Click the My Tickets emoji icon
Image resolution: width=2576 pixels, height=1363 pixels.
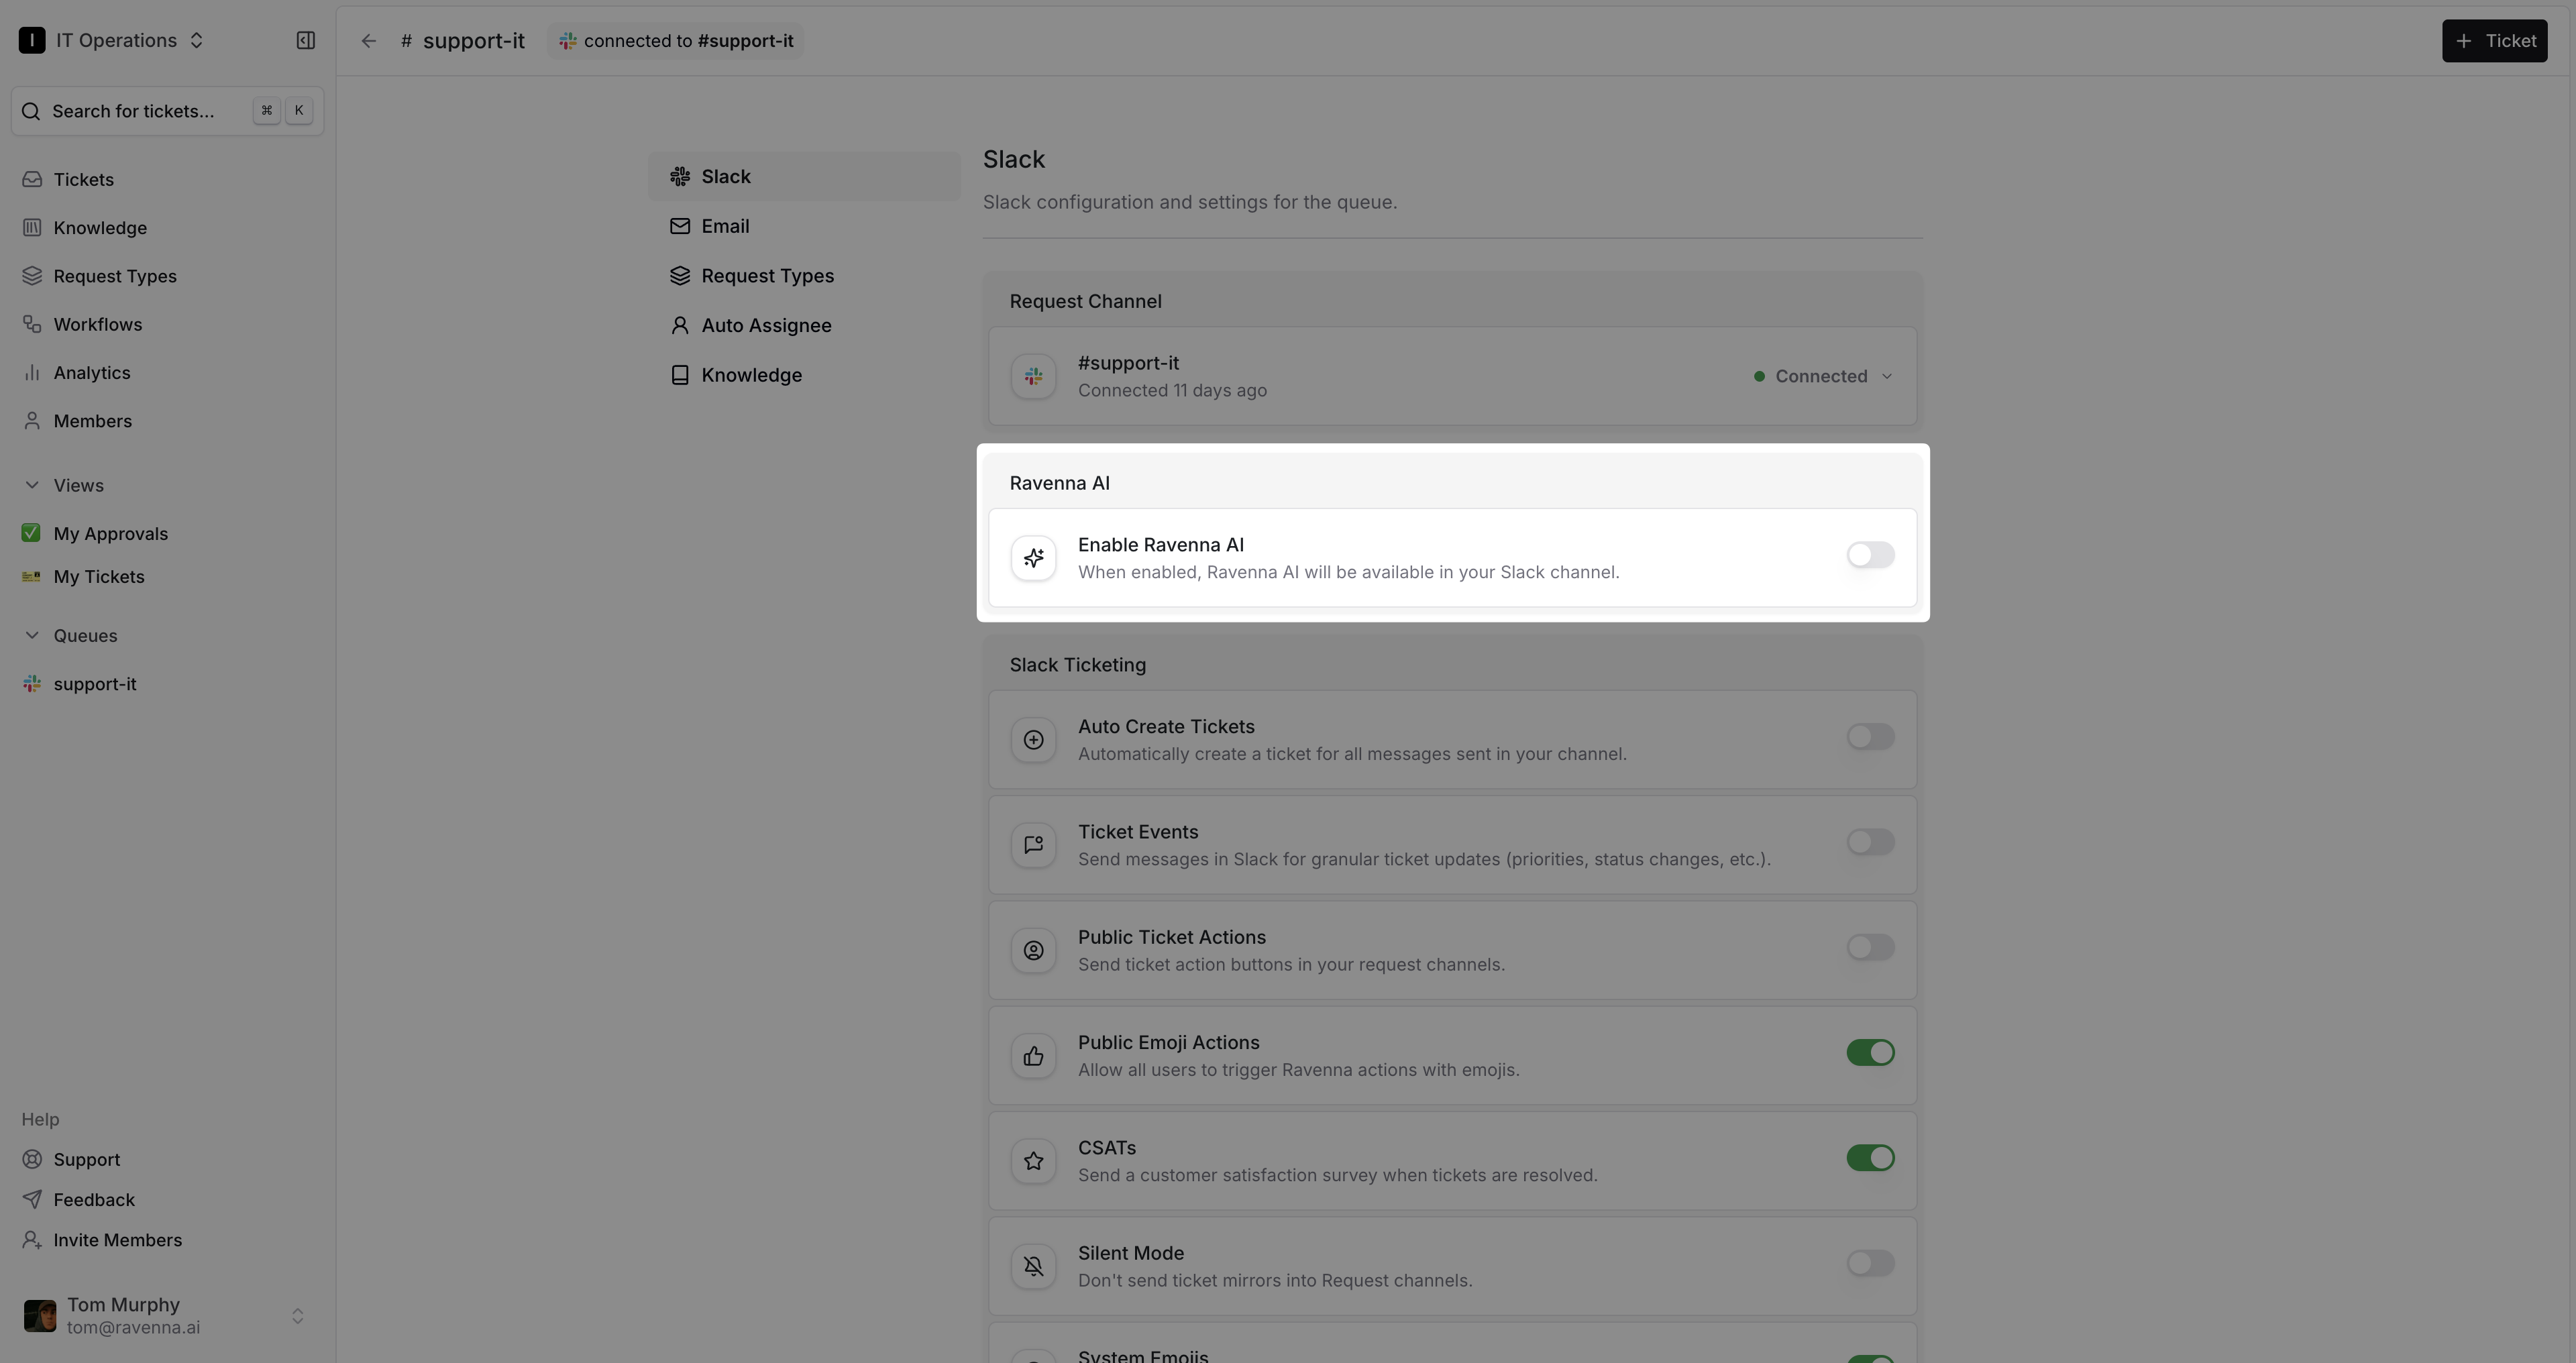pos(31,576)
